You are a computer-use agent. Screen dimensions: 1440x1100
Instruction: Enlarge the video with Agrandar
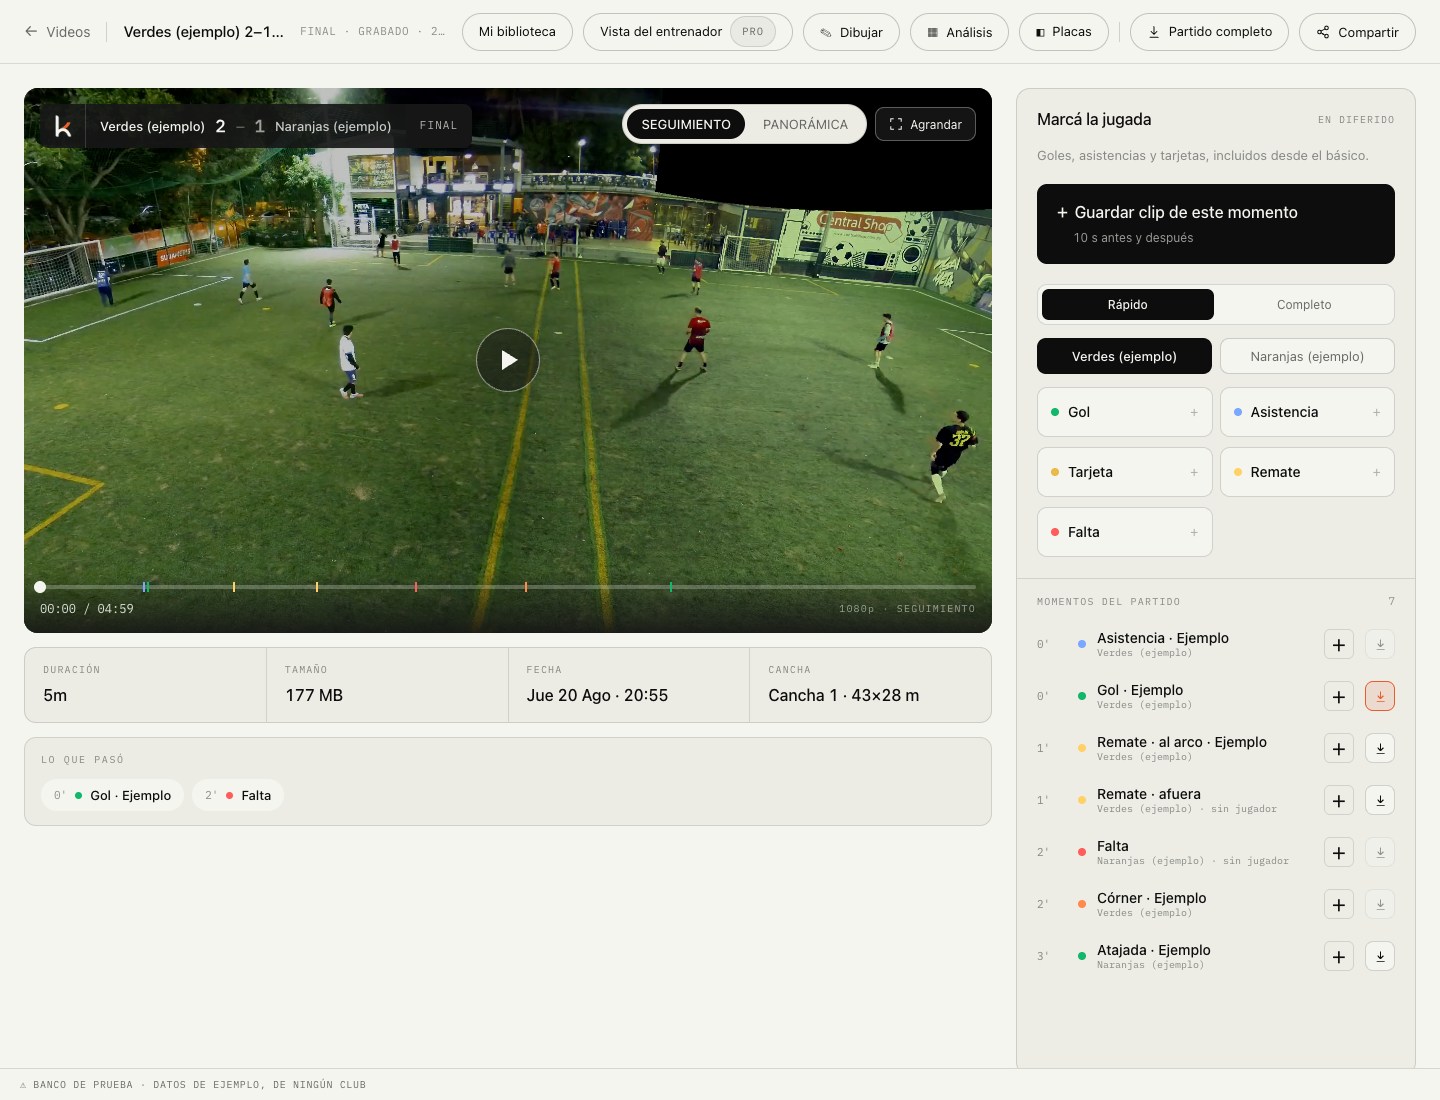click(925, 124)
